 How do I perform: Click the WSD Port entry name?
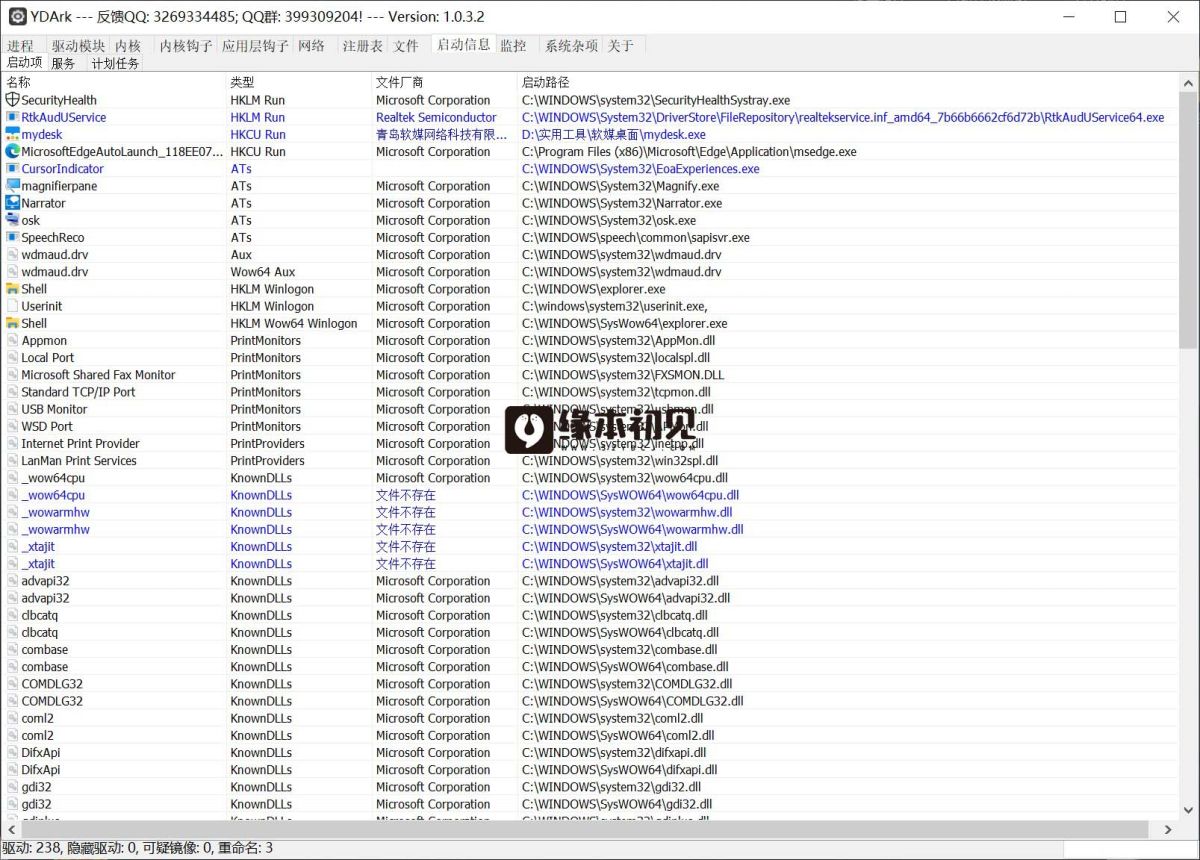[47, 426]
